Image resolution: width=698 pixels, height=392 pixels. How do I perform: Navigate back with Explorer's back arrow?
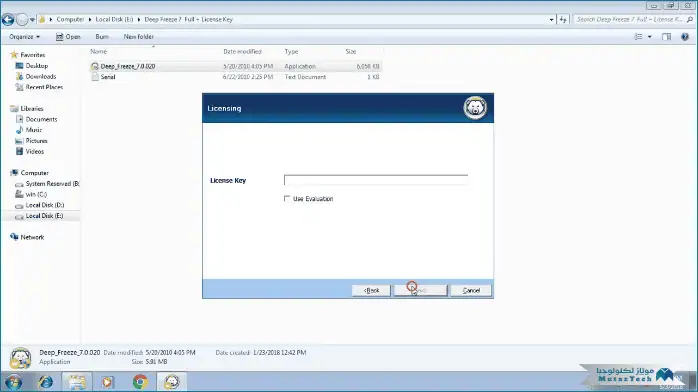[x=8, y=20]
